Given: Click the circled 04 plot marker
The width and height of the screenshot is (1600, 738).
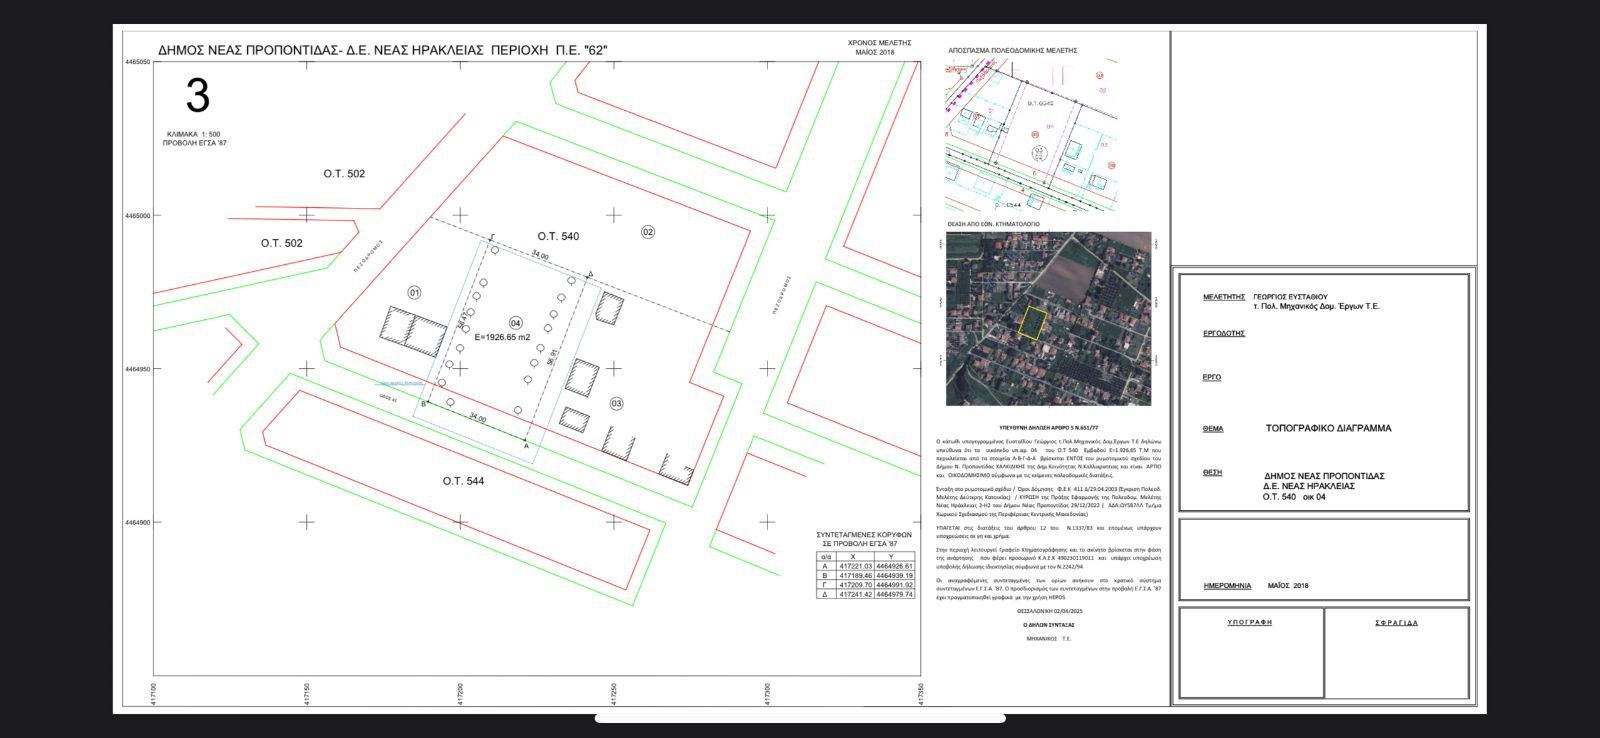Looking at the screenshot, I should 516,323.
